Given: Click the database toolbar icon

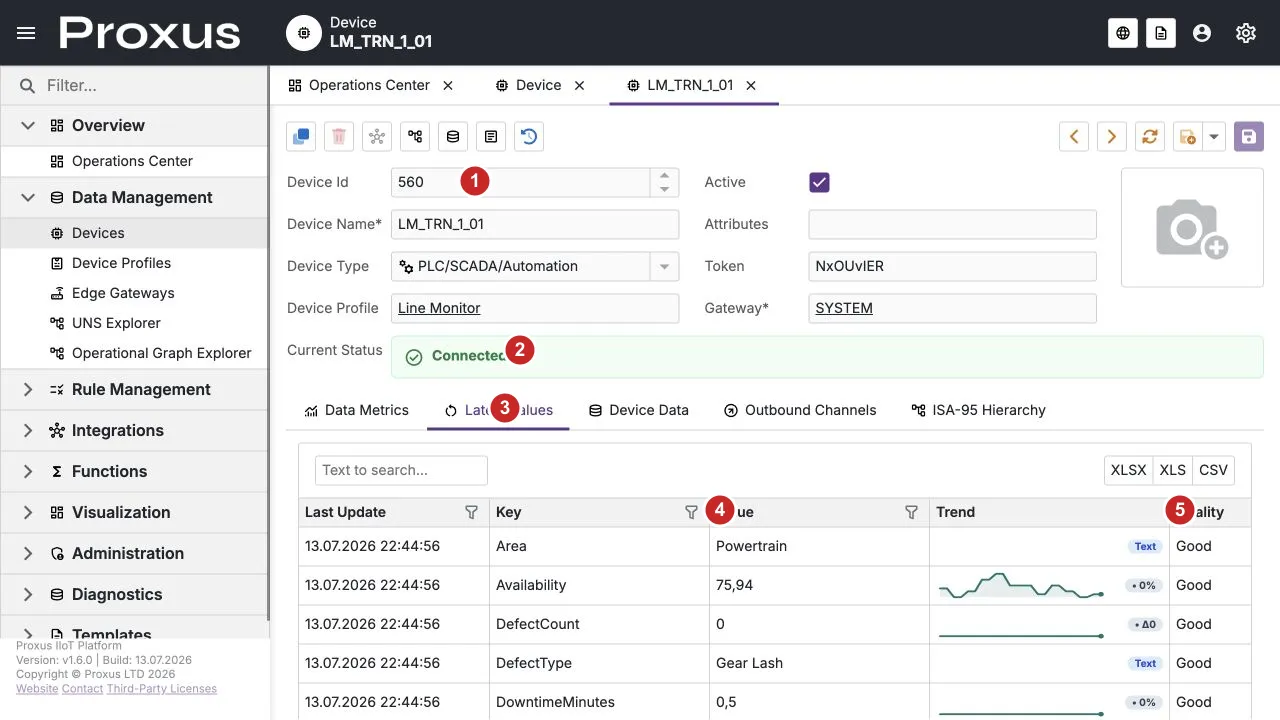Looking at the screenshot, I should point(453,137).
